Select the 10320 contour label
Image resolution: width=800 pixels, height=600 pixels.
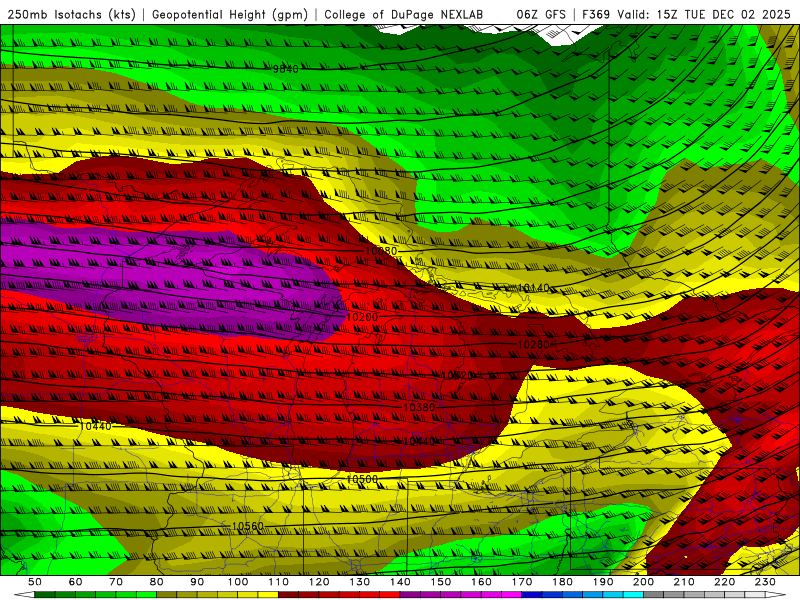457,376
